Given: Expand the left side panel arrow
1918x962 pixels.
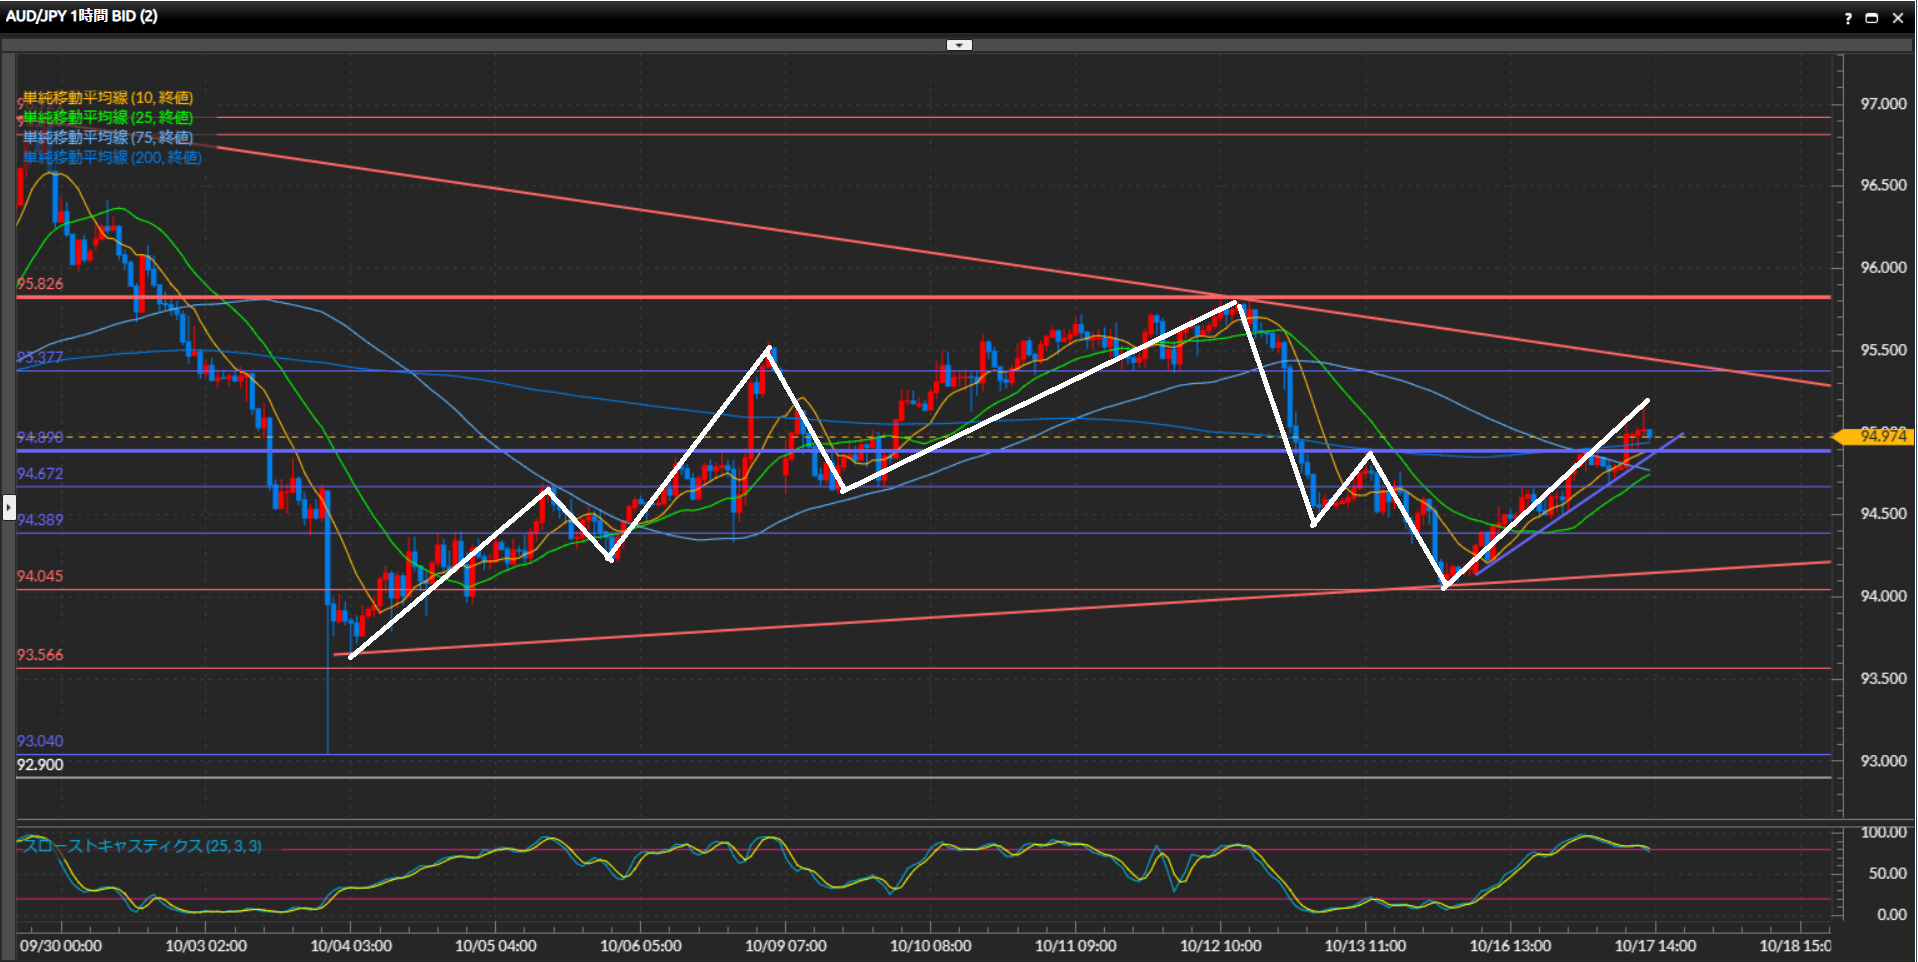Looking at the screenshot, I should coord(9,508).
